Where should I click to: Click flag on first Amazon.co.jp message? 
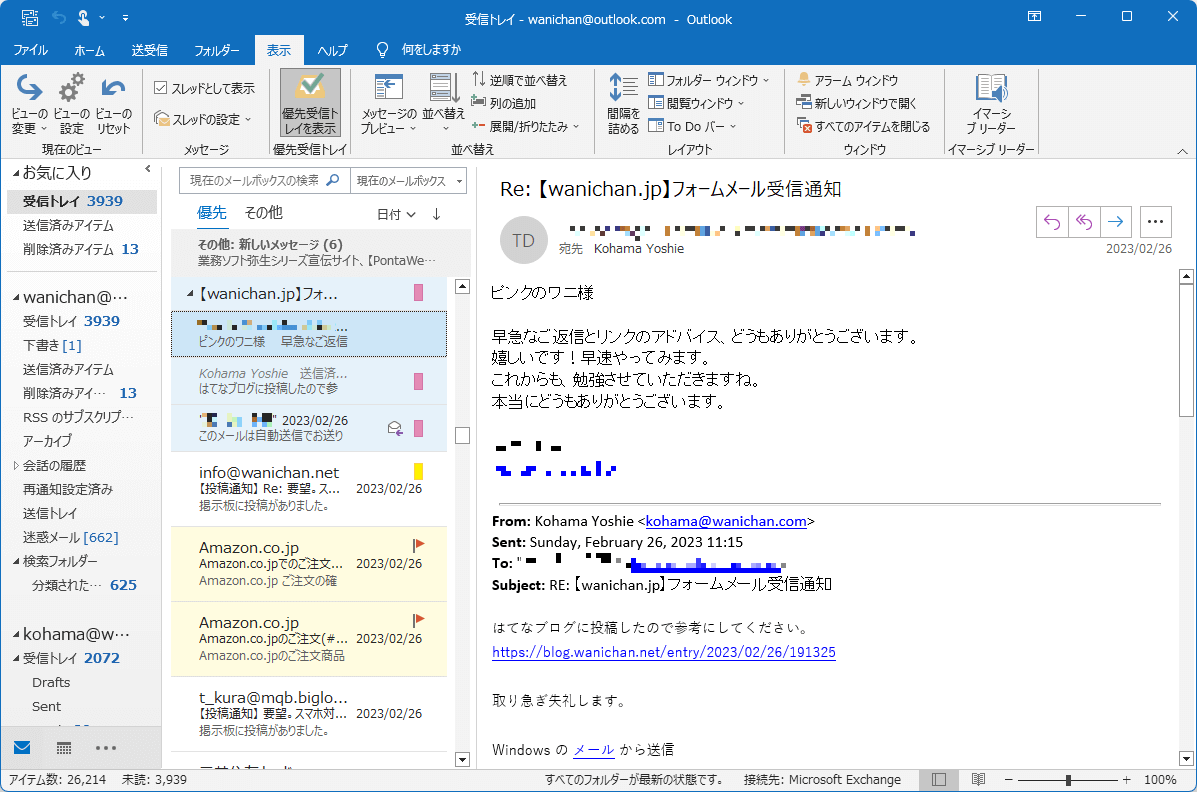point(418,545)
